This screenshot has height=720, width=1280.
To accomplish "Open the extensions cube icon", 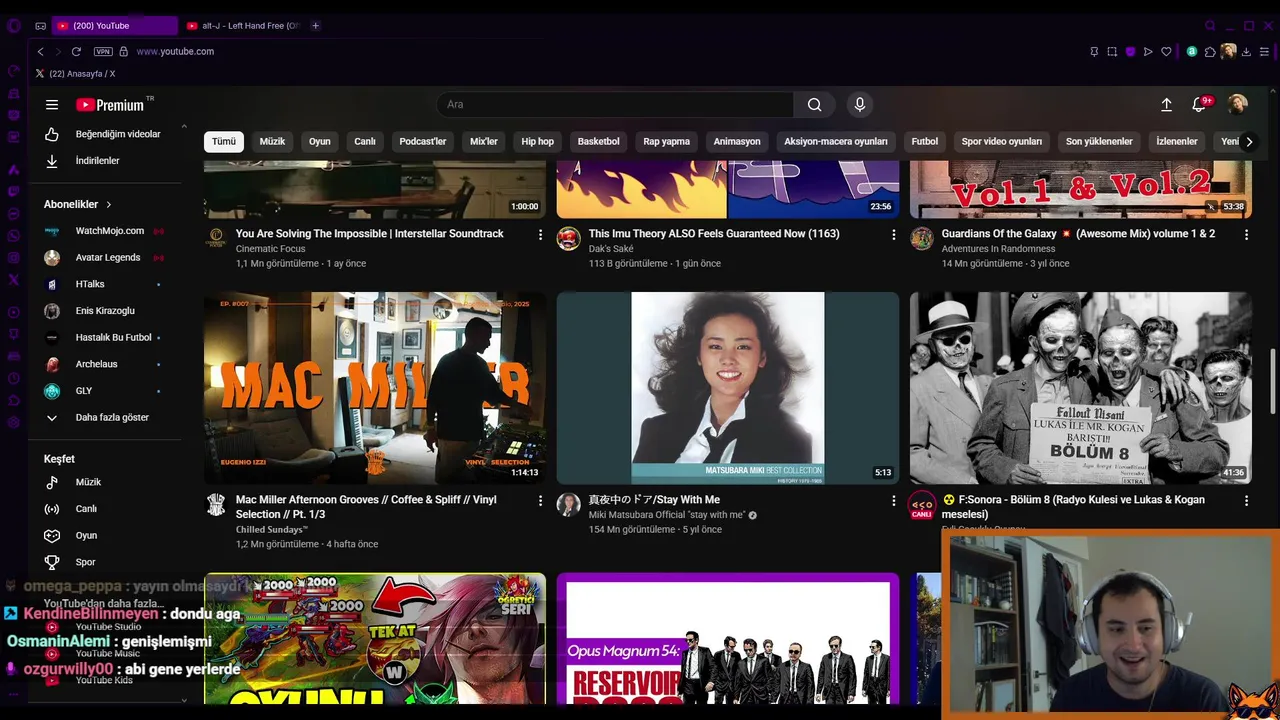I will tap(1210, 51).
